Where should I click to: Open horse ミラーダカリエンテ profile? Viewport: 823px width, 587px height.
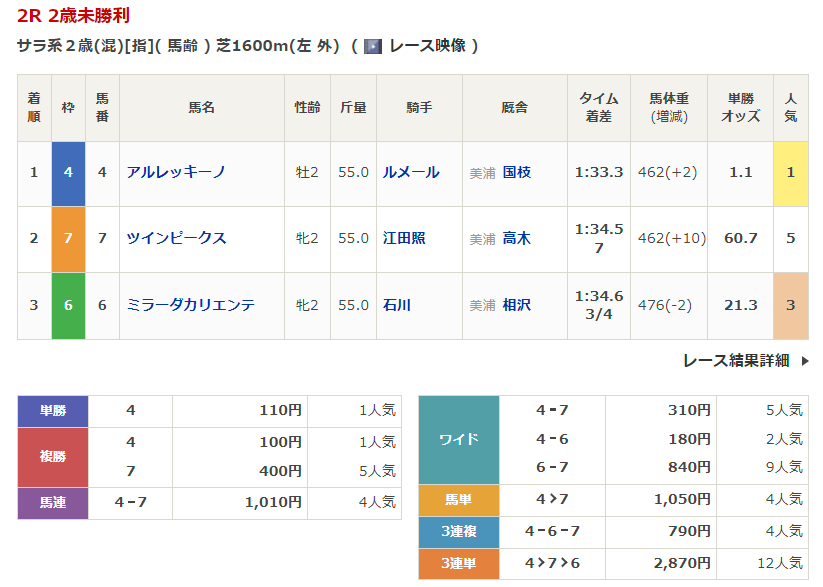tap(190, 305)
